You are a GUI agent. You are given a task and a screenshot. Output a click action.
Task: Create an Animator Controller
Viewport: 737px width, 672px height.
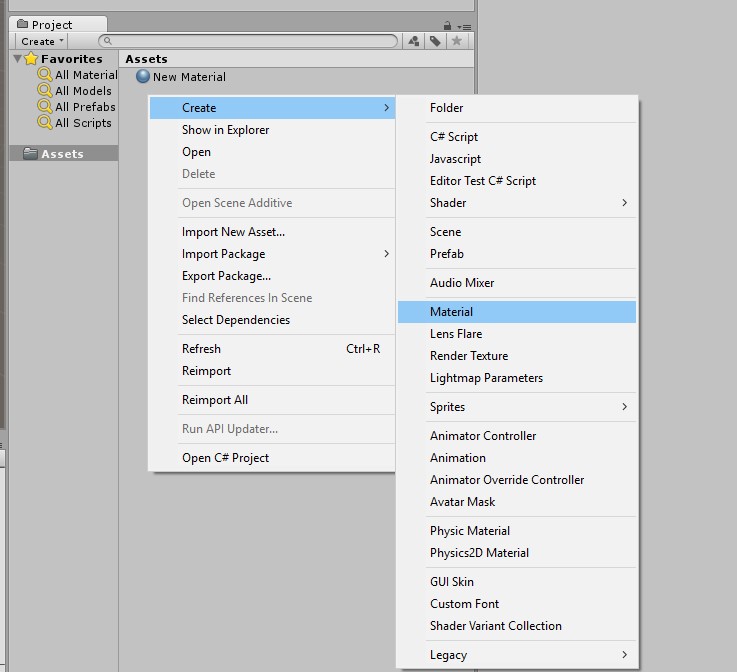coord(517,436)
